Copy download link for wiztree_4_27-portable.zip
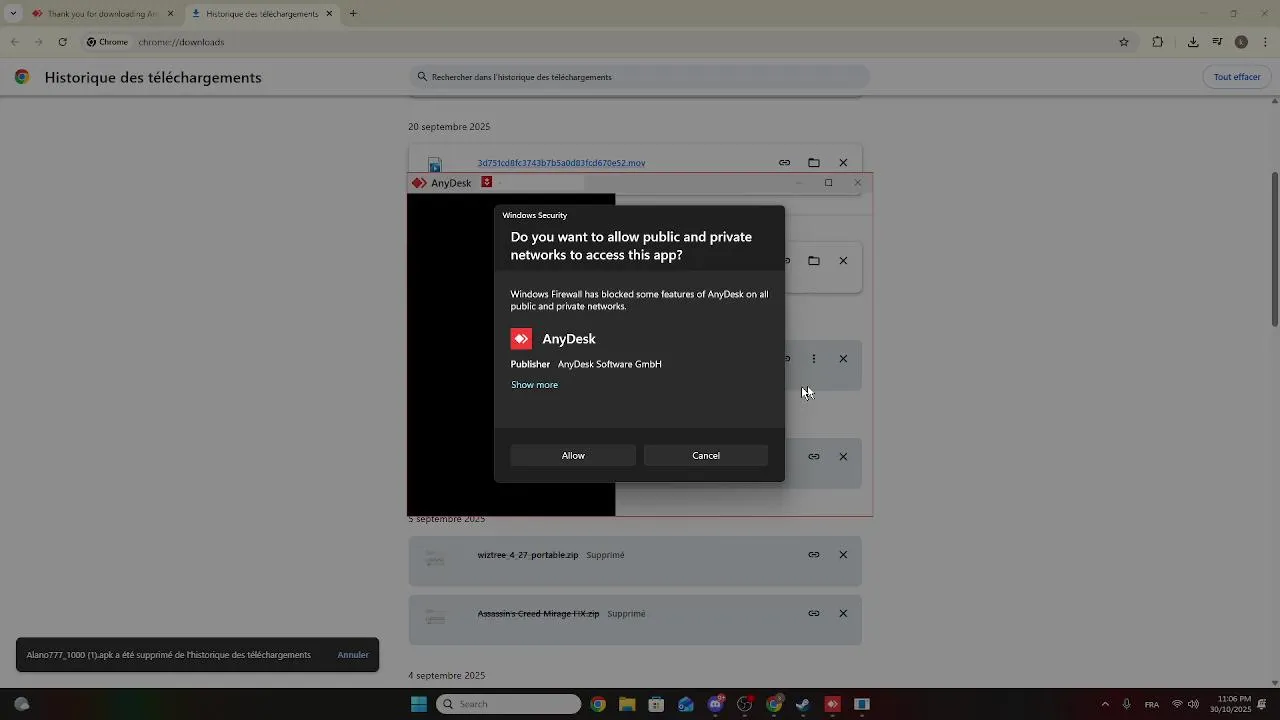 [x=814, y=555]
